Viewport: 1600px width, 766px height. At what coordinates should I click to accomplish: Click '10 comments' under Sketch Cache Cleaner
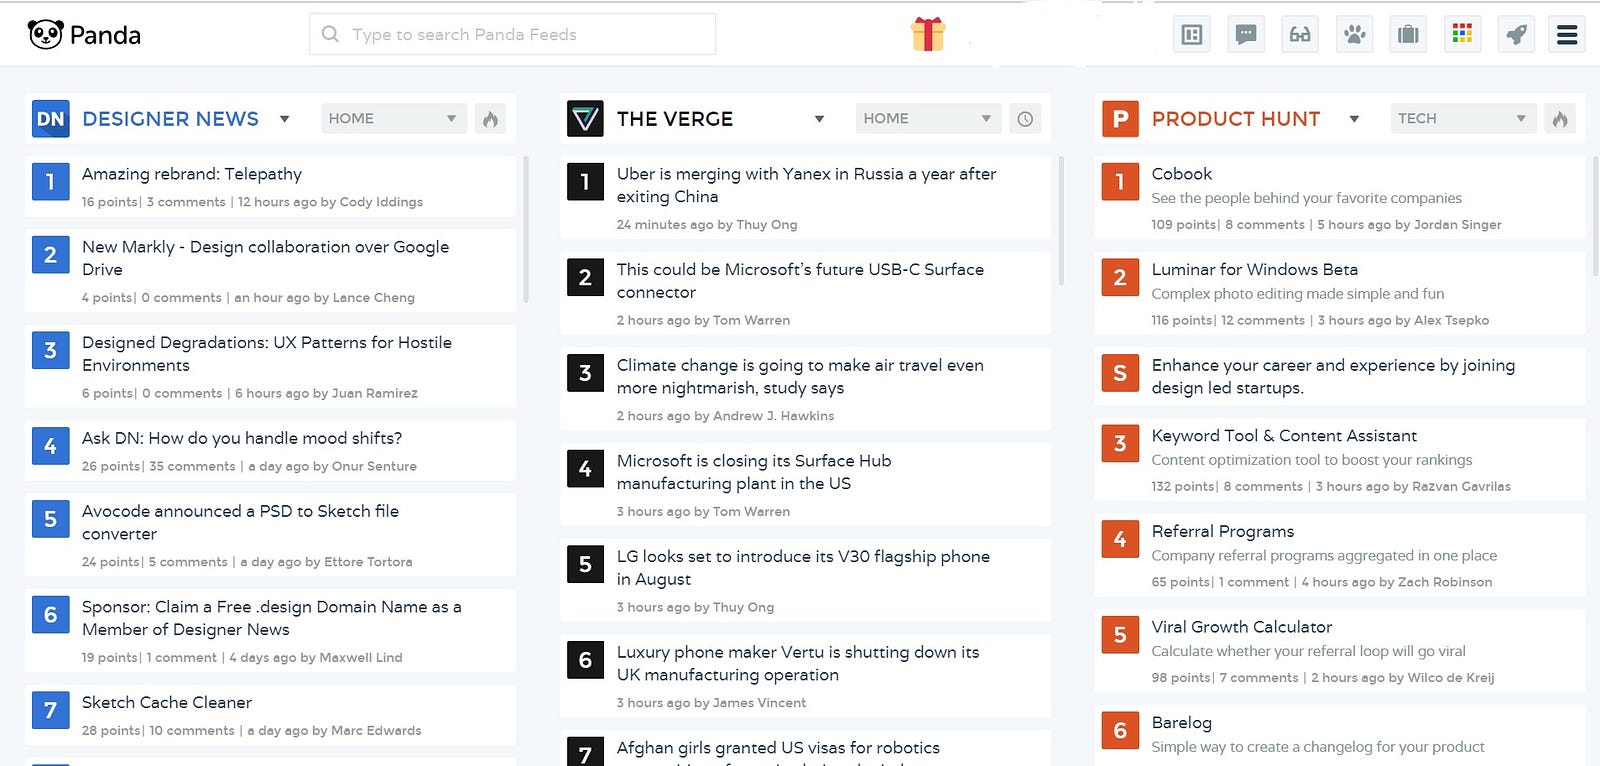click(x=192, y=731)
